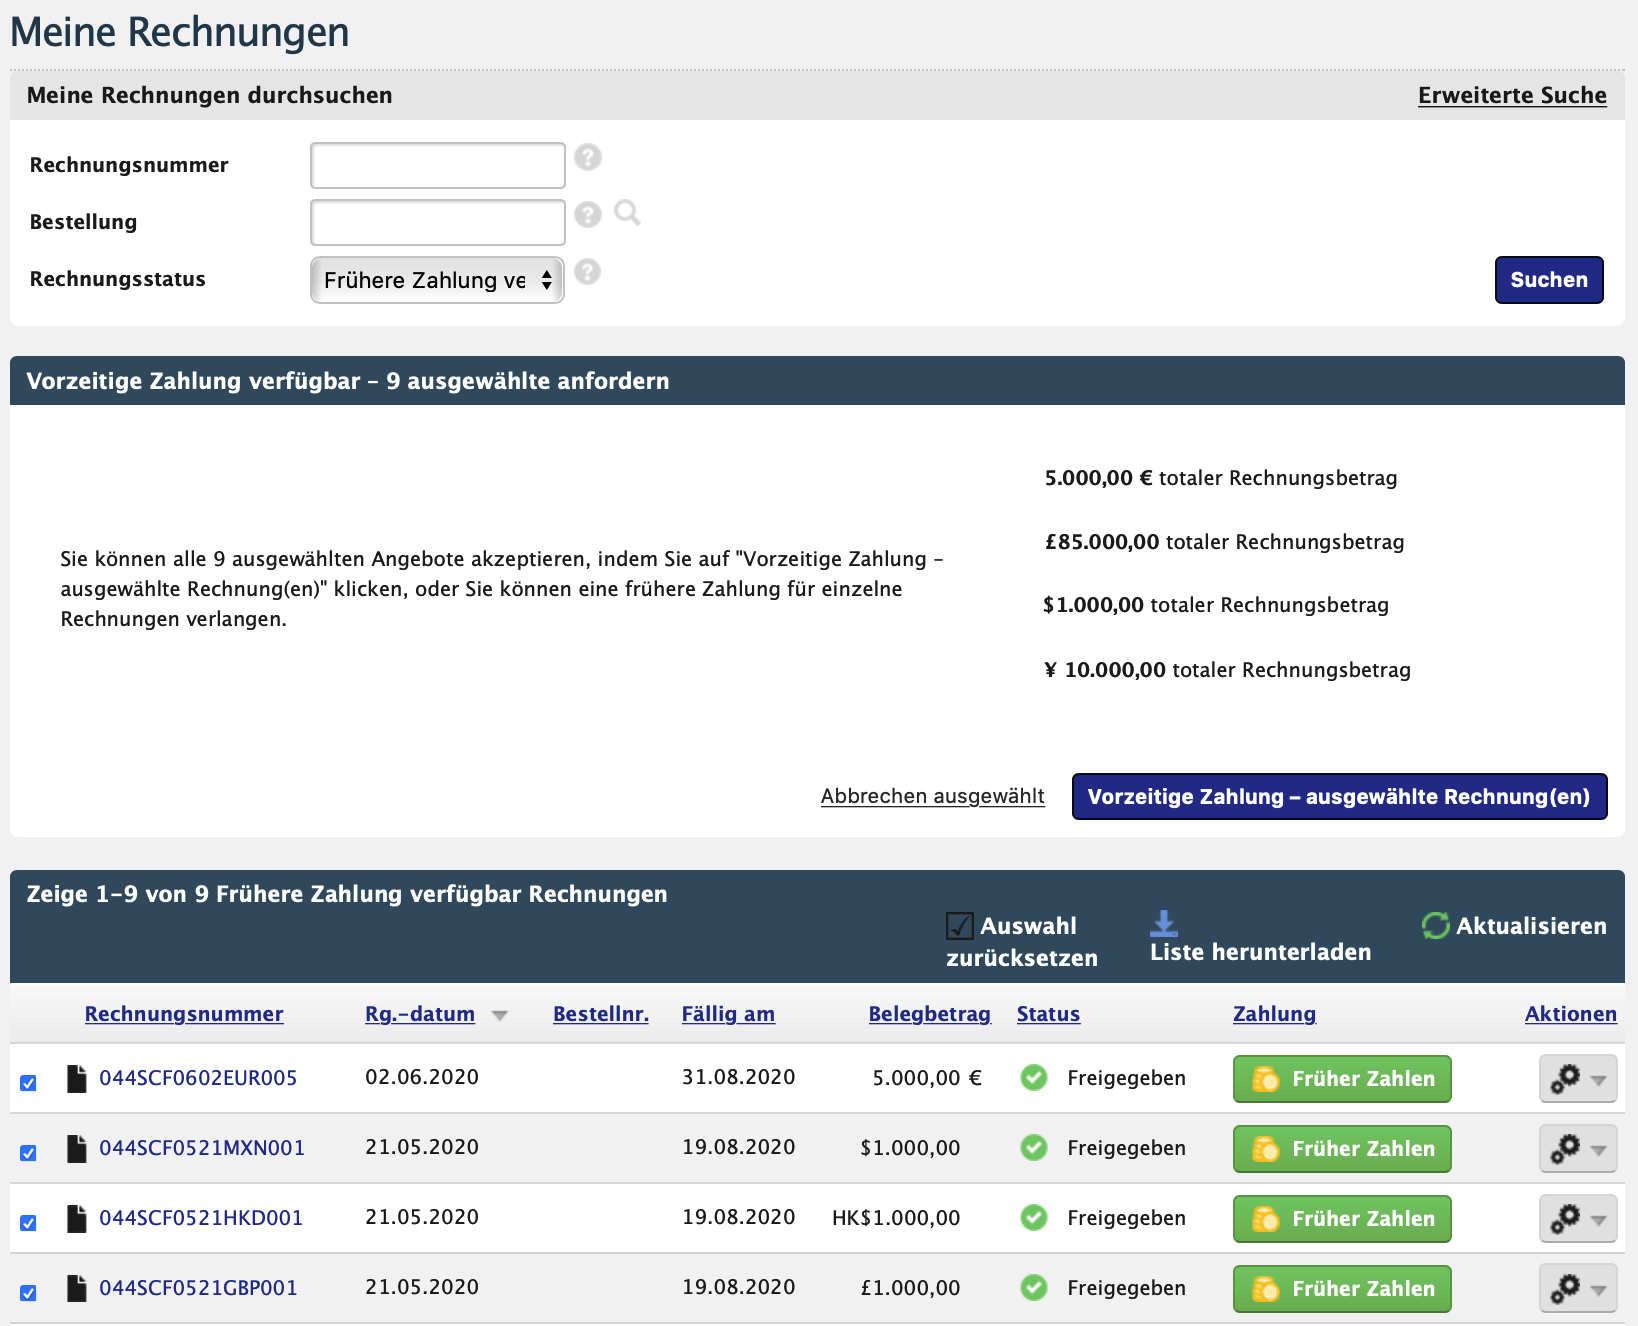Click Früher Zahlen for 044SCF0521MXN001
Image resolution: width=1638 pixels, height=1326 pixels.
(1342, 1149)
